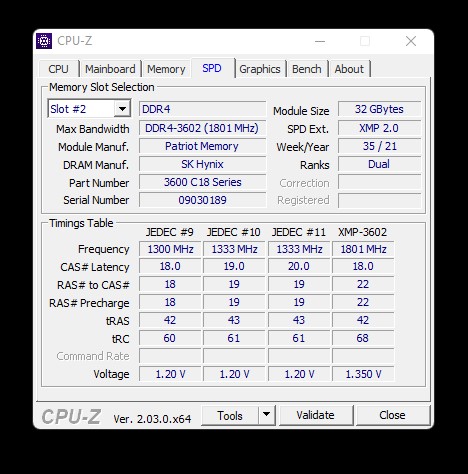Click JEDEC #11 CAS latency 20.0
This screenshot has width=468, height=474.
(x=299, y=266)
